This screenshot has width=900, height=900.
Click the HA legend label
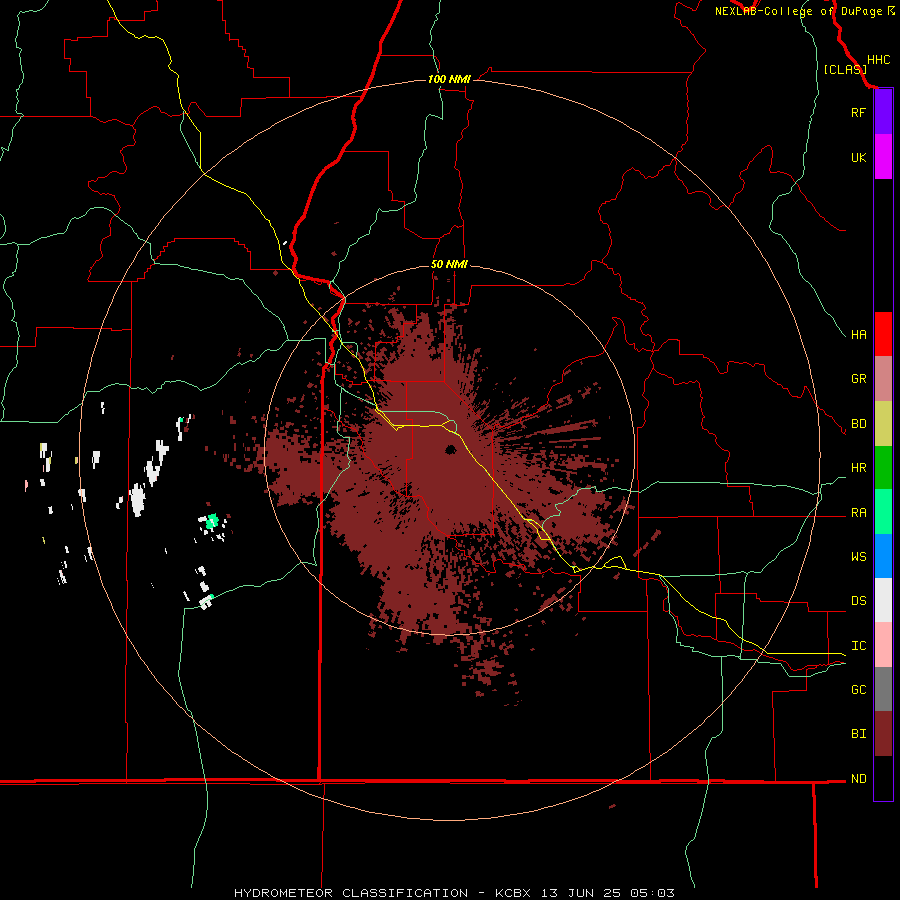coord(858,334)
